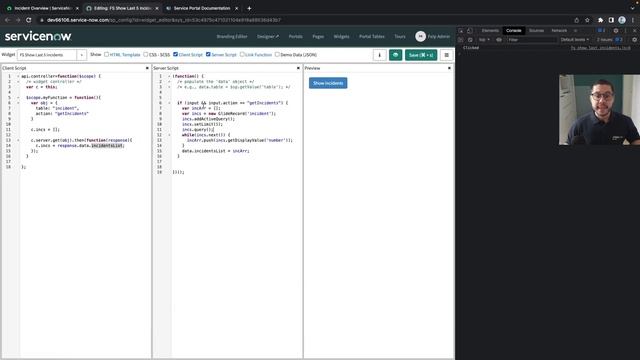Open the Chrome profile avatar
The height and width of the screenshot is (360, 640).
click(622, 20)
